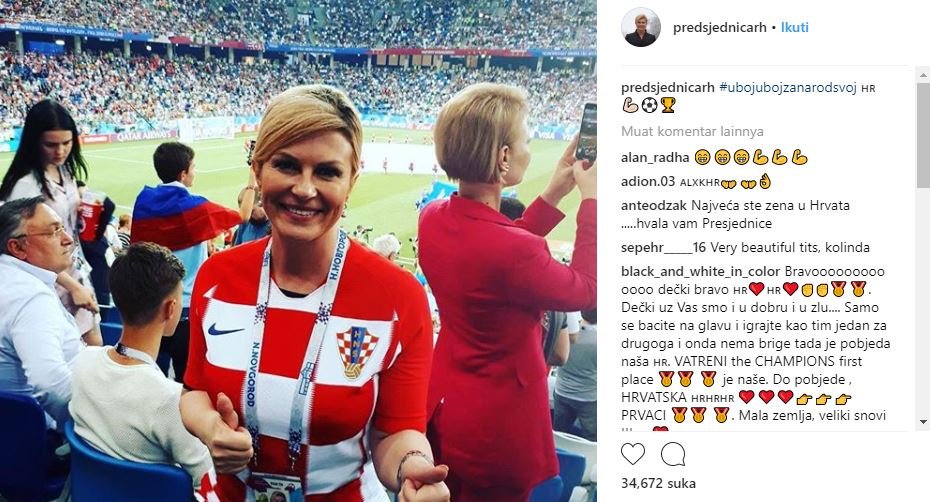
Task: Open the alan_radha commenter profile
Action: coord(655,158)
